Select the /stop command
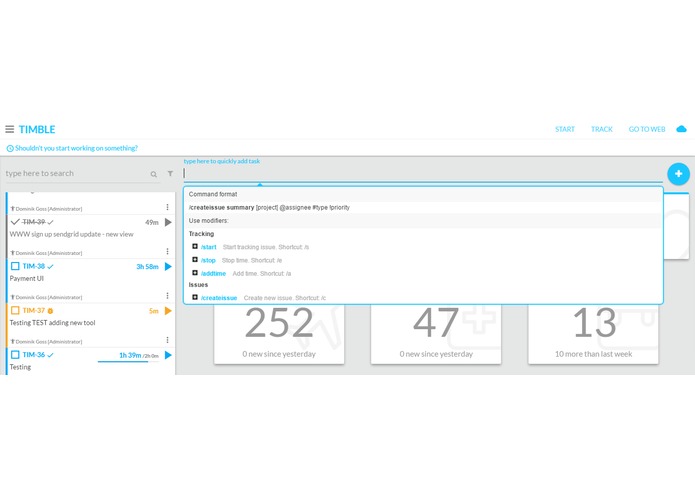This screenshot has height=494, width=695. (208, 261)
